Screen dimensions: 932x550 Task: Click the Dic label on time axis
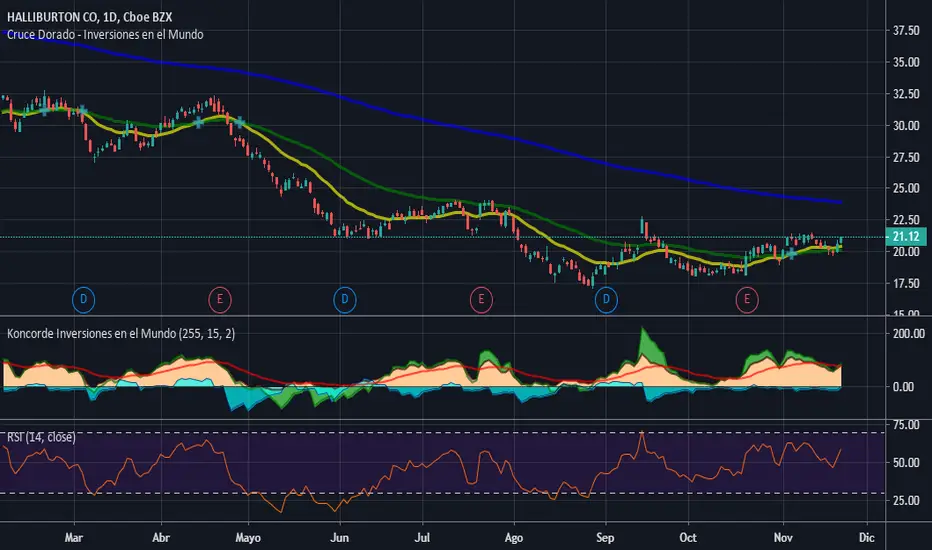pos(867,538)
